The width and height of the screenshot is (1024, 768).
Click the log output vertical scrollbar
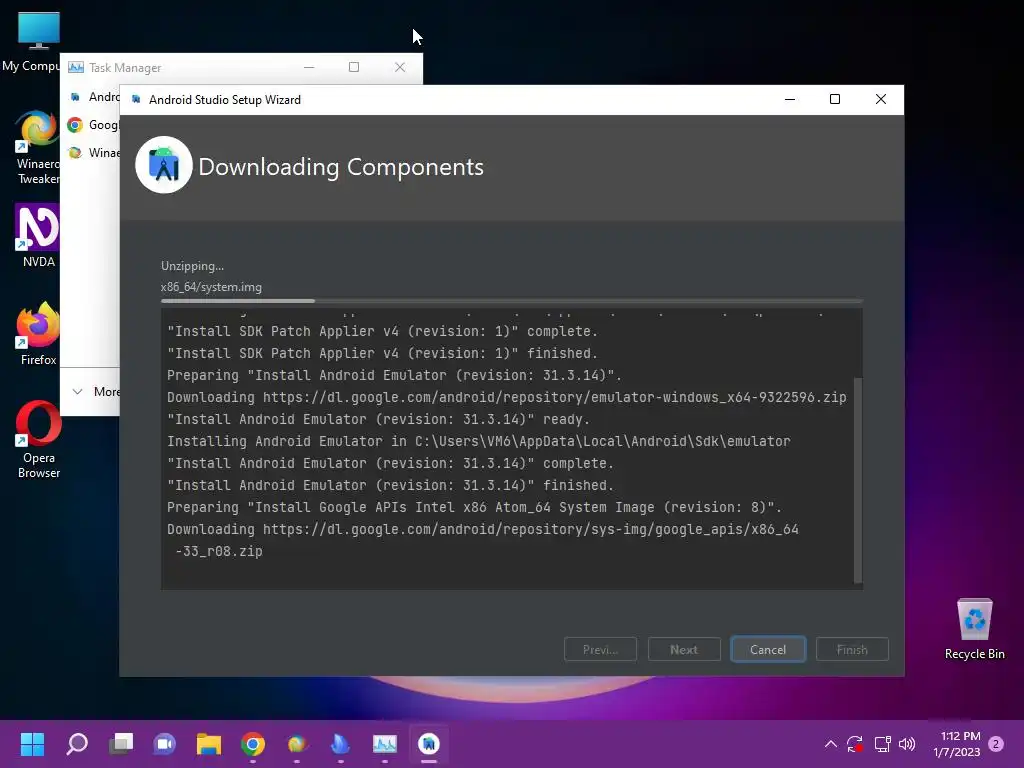tap(858, 480)
